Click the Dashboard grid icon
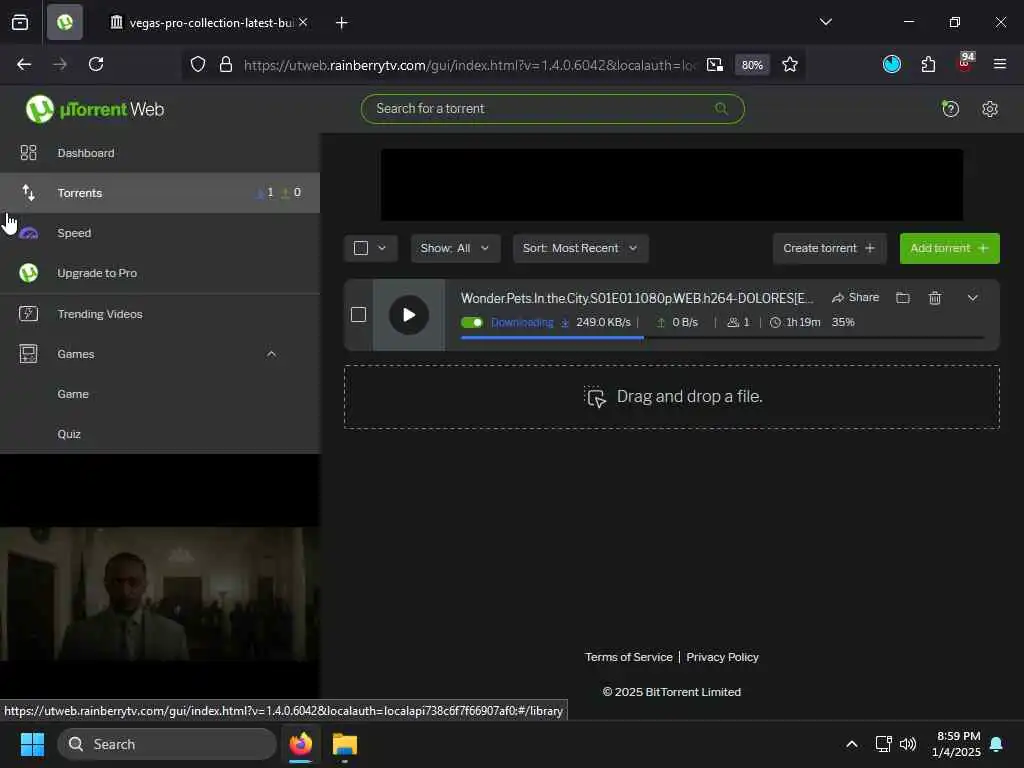This screenshot has height=768, width=1024. pos(29,153)
